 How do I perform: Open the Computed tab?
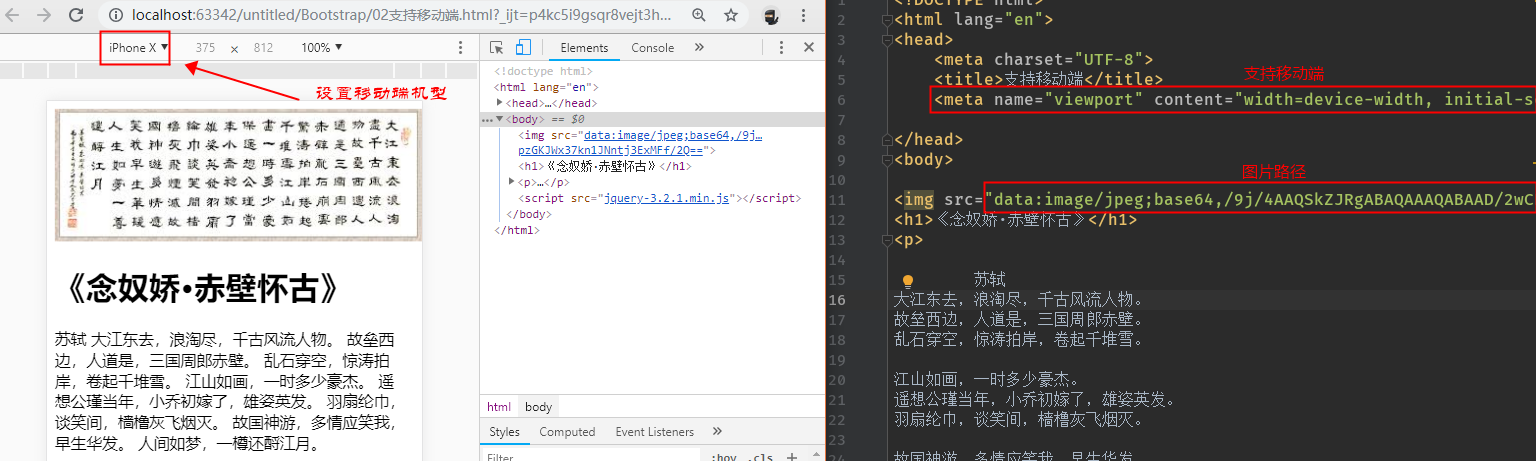coord(567,432)
